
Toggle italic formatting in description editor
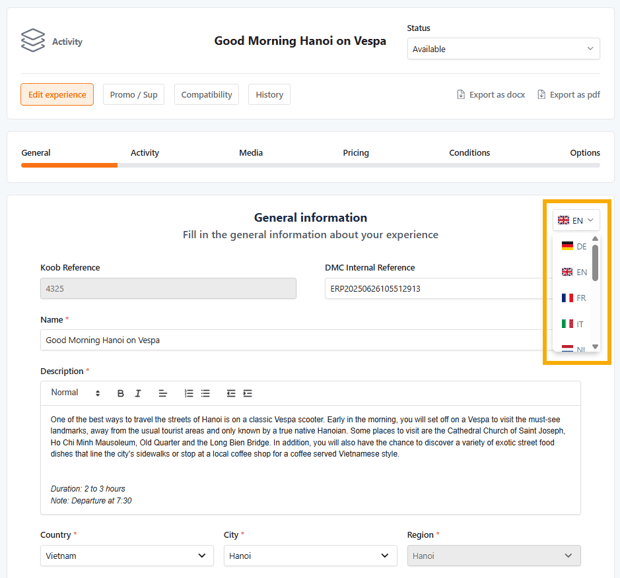[138, 394]
